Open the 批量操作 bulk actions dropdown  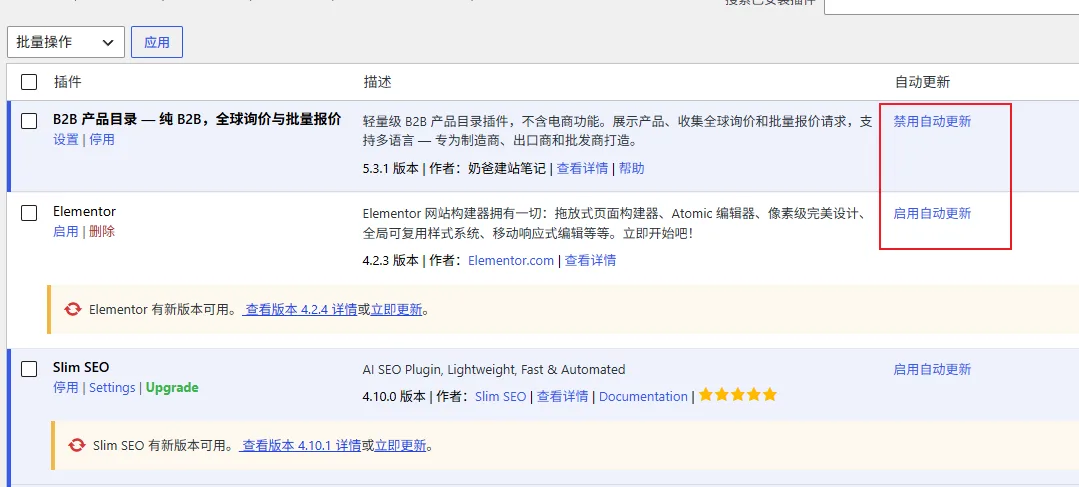tap(66, 42)
